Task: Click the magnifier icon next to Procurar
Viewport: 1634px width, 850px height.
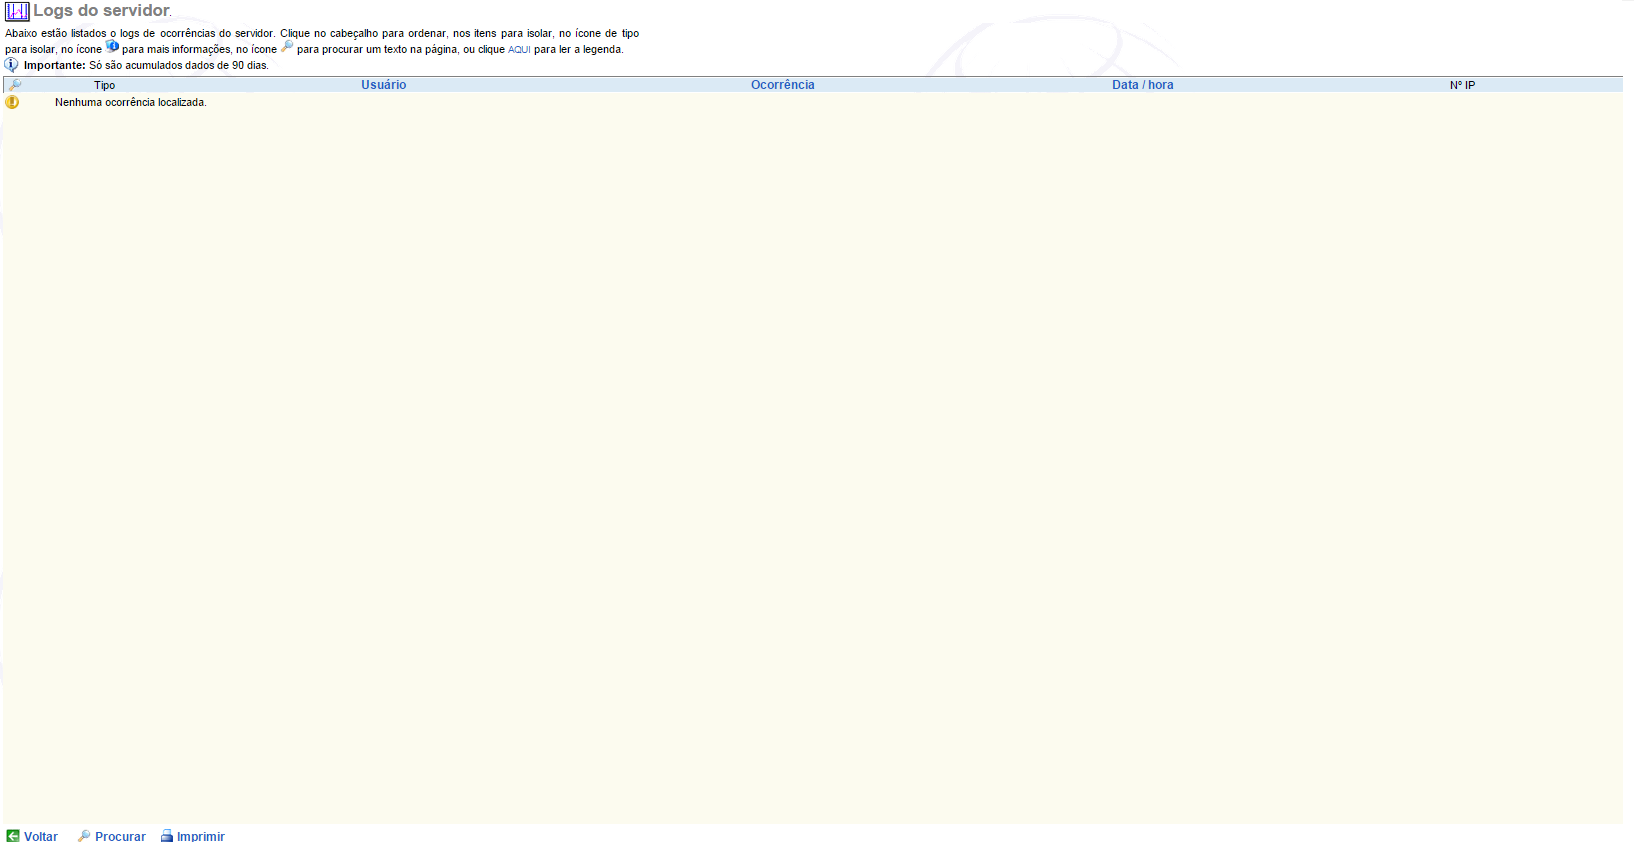Action: tap(84, 836)
